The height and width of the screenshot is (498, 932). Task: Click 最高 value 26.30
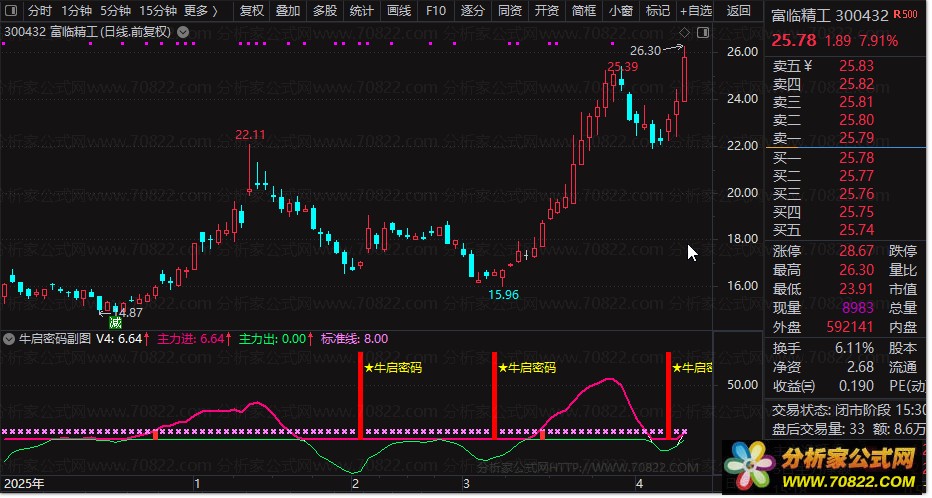click(857, 270)
